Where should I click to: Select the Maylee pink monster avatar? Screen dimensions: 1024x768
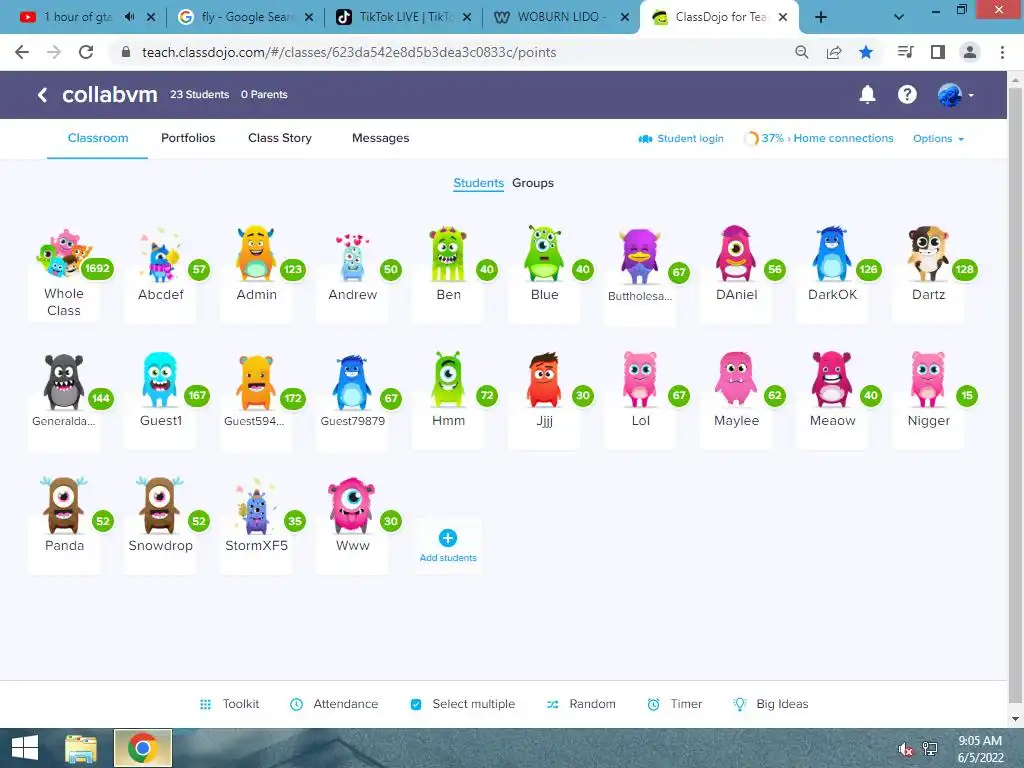[x=735, y=380]
